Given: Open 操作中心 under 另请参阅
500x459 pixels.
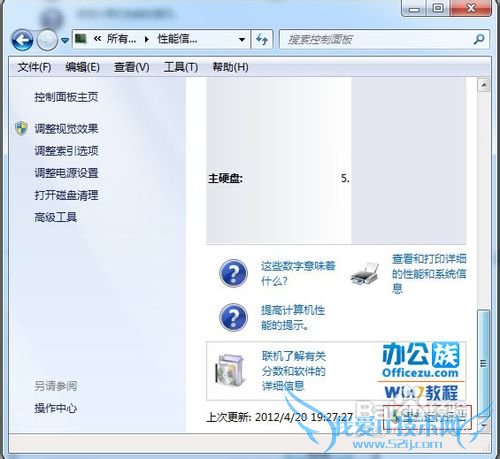Looking at the screenshot, I should 56,408.
